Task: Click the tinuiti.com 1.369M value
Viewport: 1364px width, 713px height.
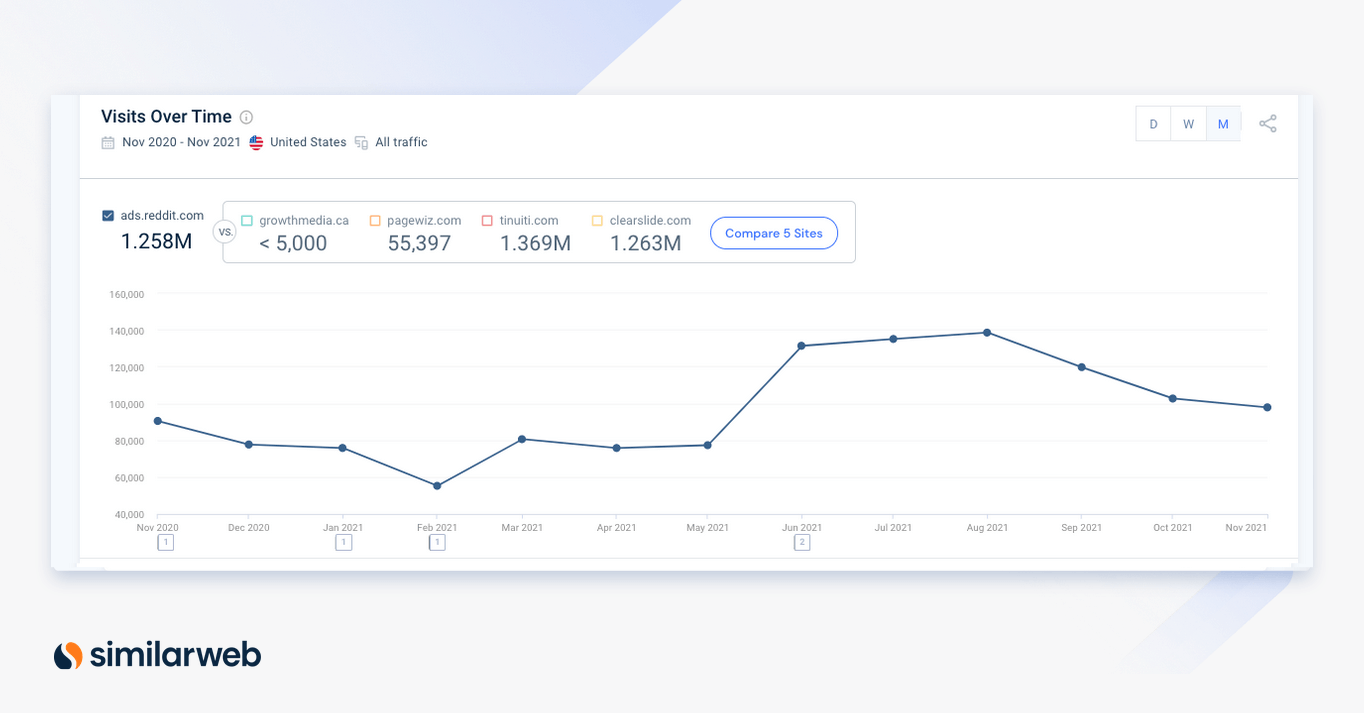Action: 535,243
